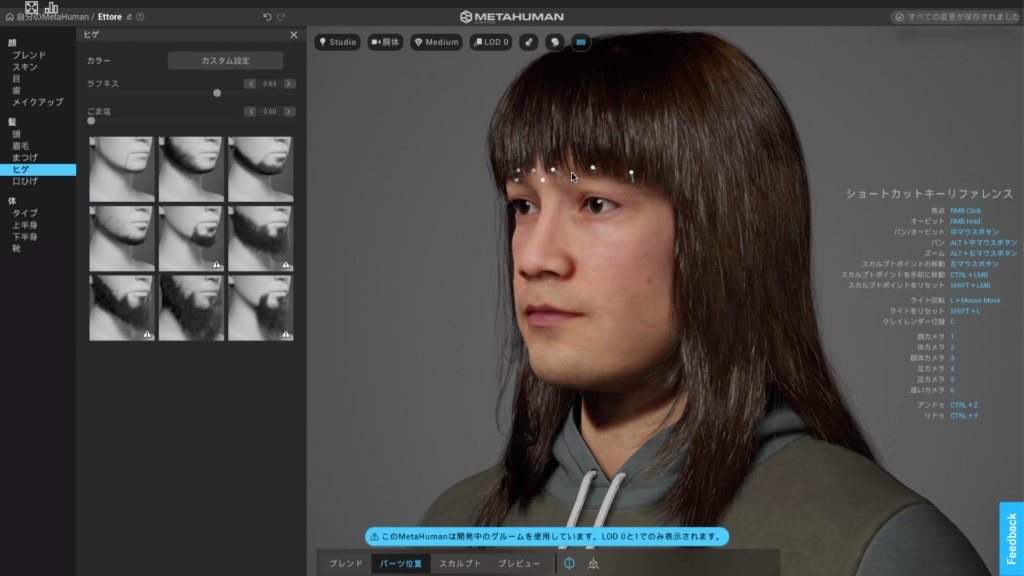Open the Studio lighting dropdown
Viewport: 1024px width, 576px height.
coord(338,42)
